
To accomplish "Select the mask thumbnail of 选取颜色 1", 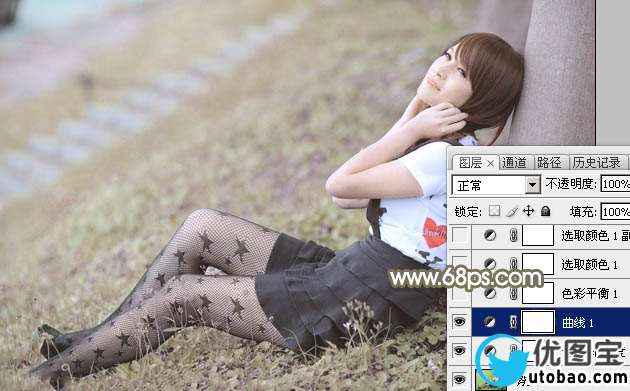I will coord(538,264).
